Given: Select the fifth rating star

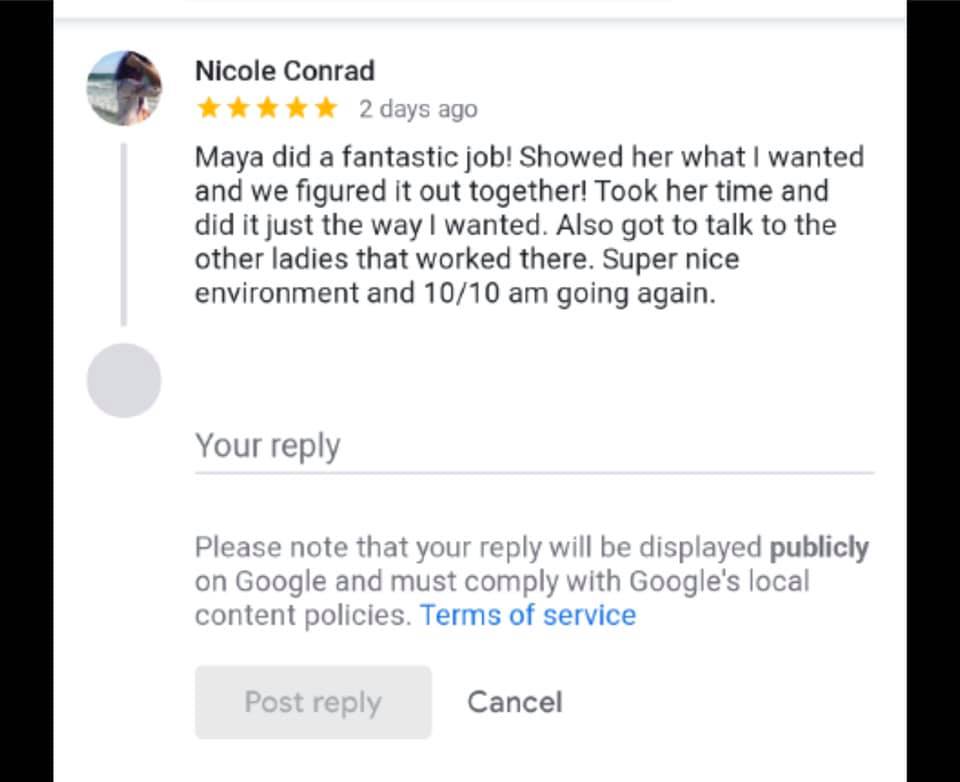Looking at the screenshot, I should [x=326, y=108].
